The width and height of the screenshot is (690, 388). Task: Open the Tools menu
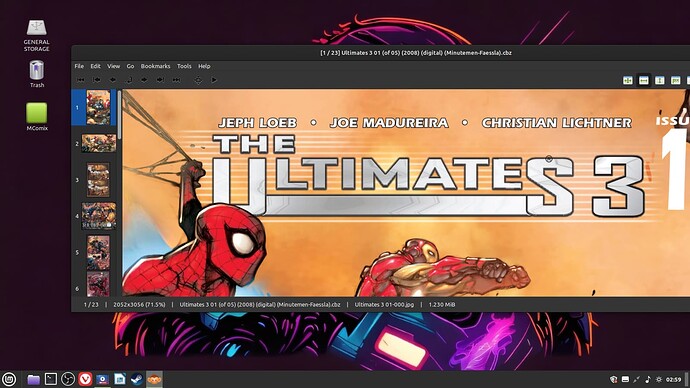point(184,66)
